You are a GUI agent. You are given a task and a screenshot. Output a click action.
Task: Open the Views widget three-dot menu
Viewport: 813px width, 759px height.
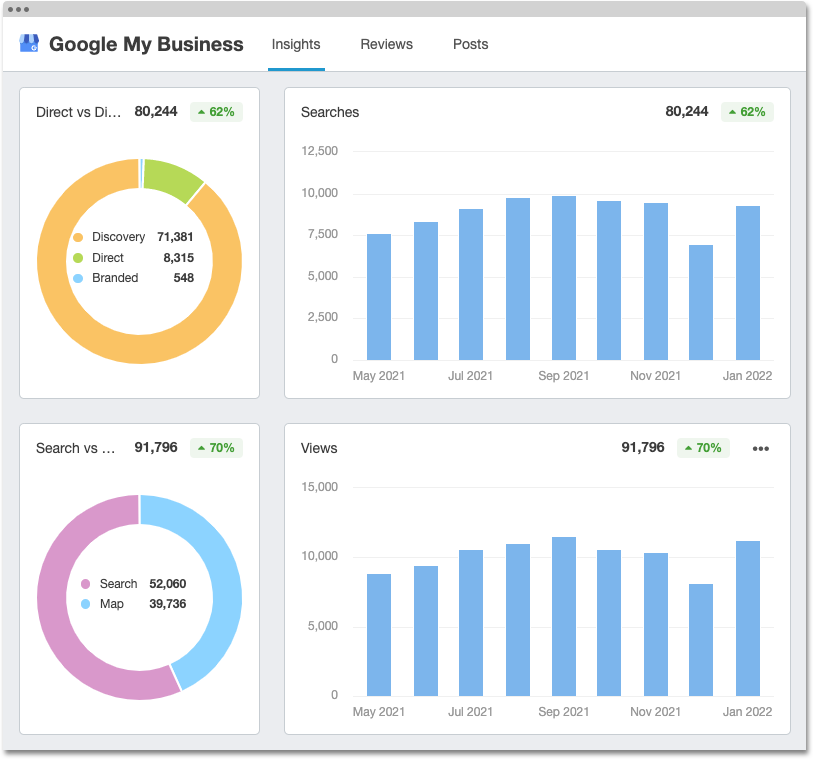coord(760,448)
